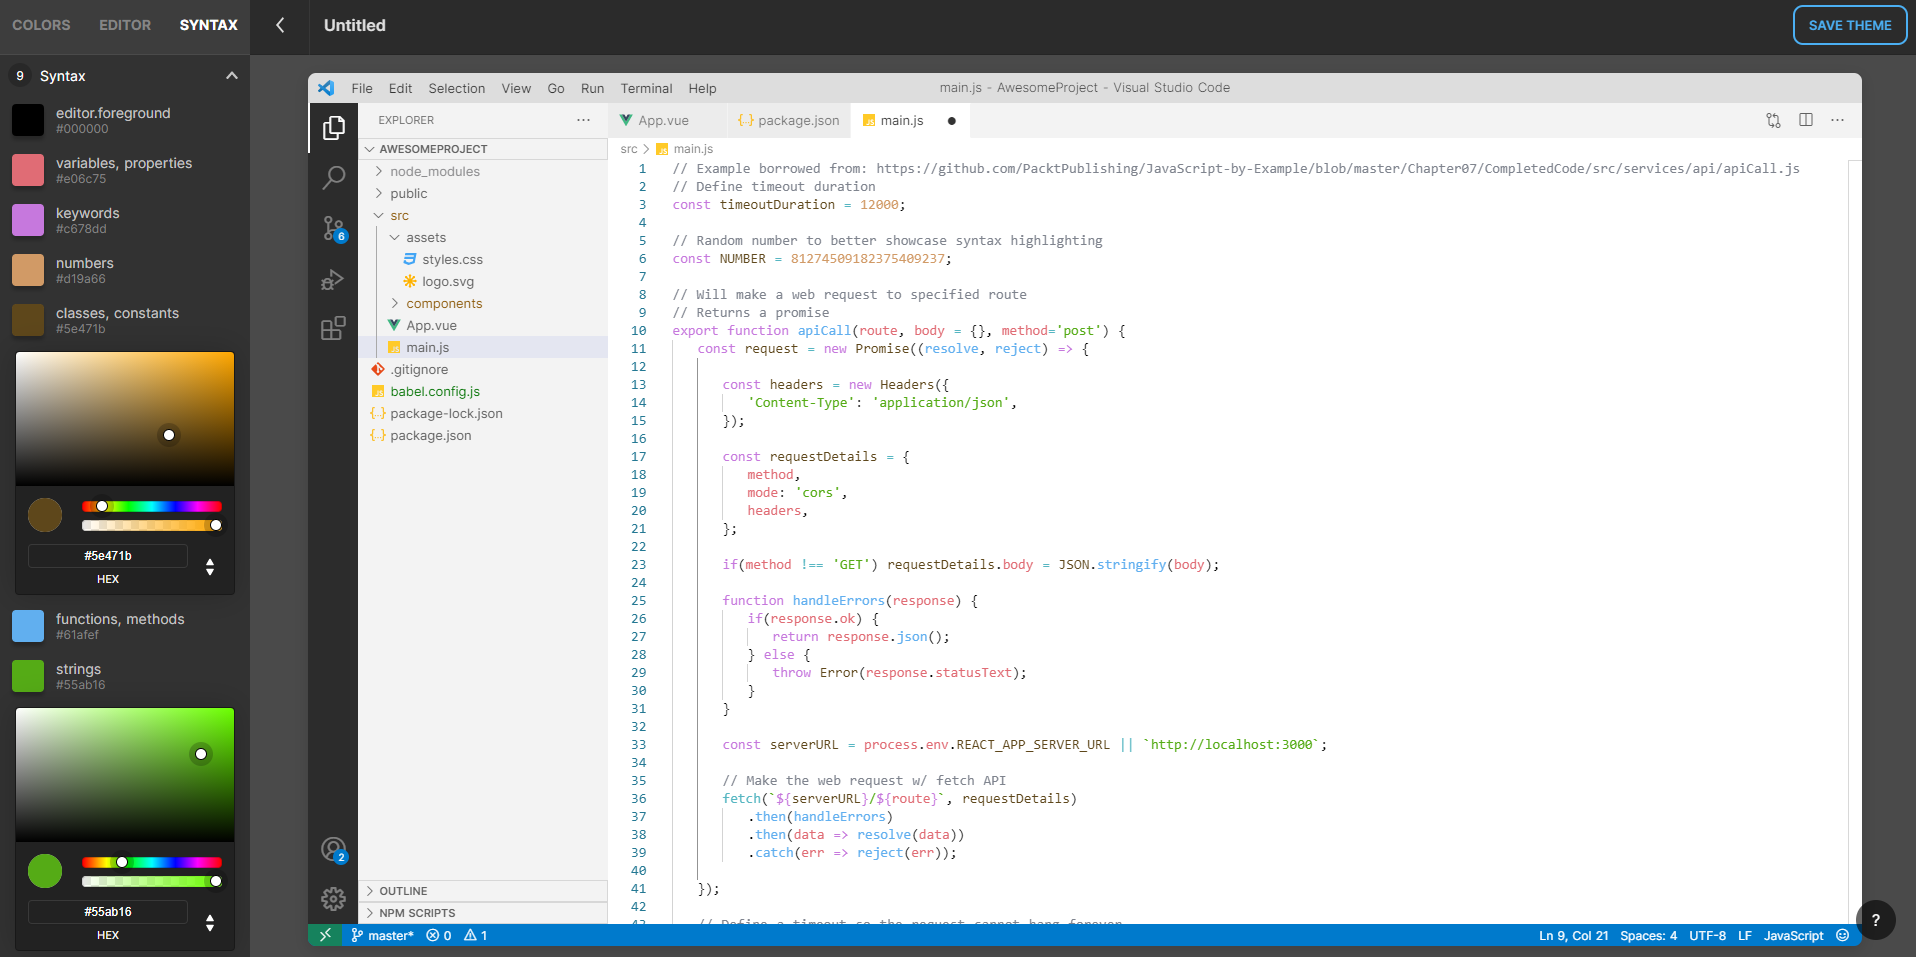The width and height of the screenshot is (1916, 957).
Task: Click the LF end-of-line indicator
Action: pos(1744,936)
